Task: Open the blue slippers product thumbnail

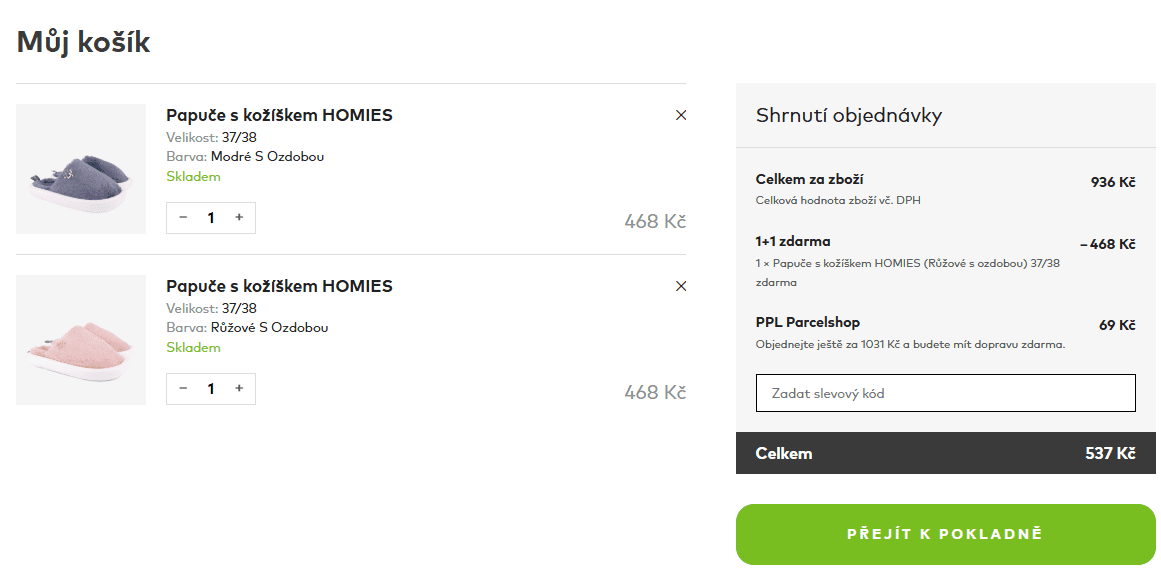Action: point(81,169)
